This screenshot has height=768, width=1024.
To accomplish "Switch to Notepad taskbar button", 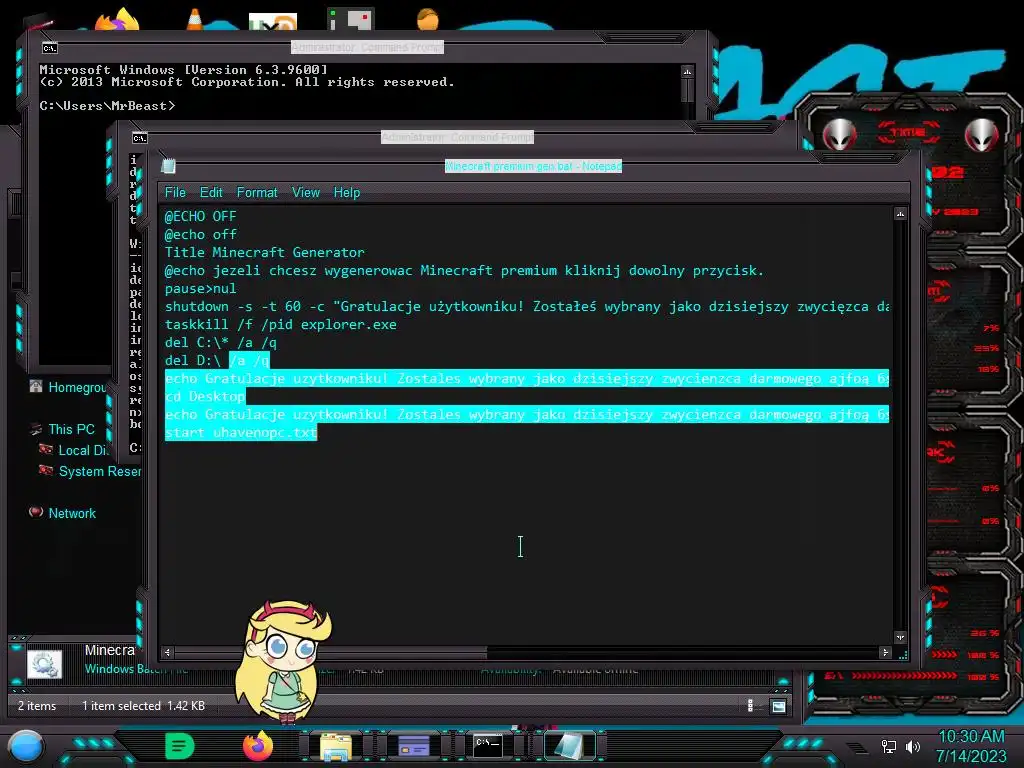I will (569, 746).
